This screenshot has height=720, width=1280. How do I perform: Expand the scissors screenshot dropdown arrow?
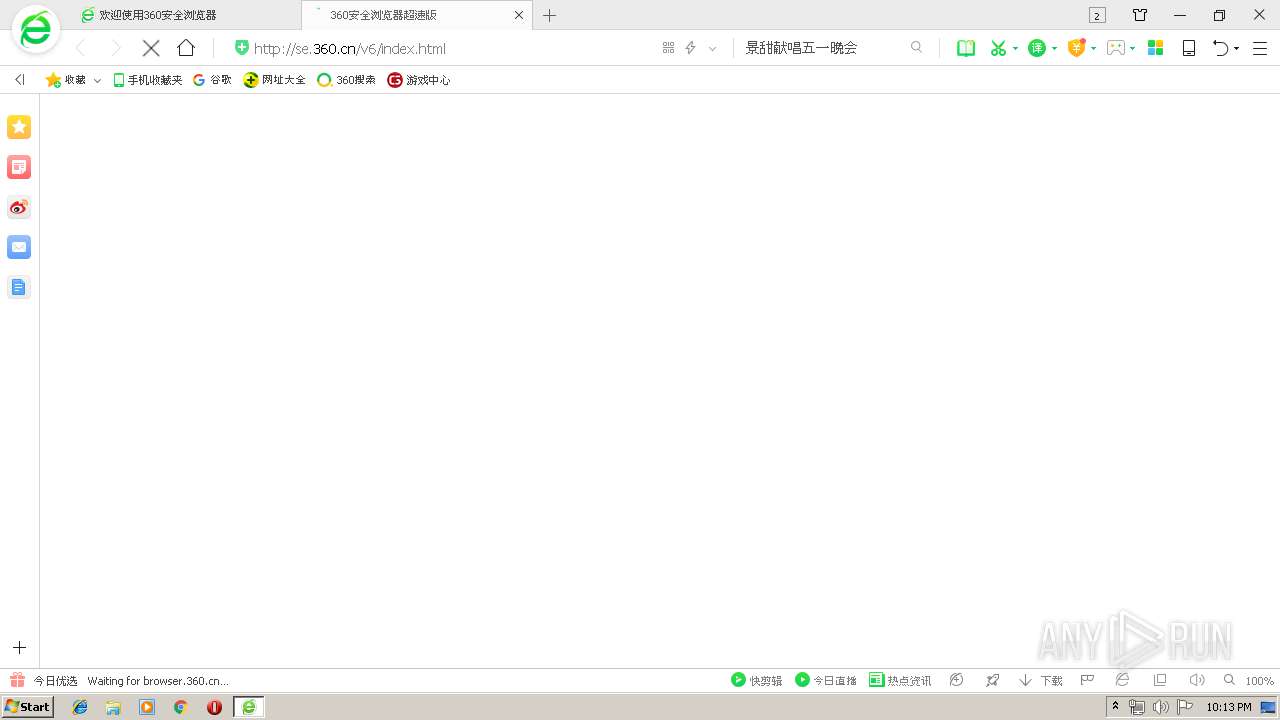tap(1015, 48)
